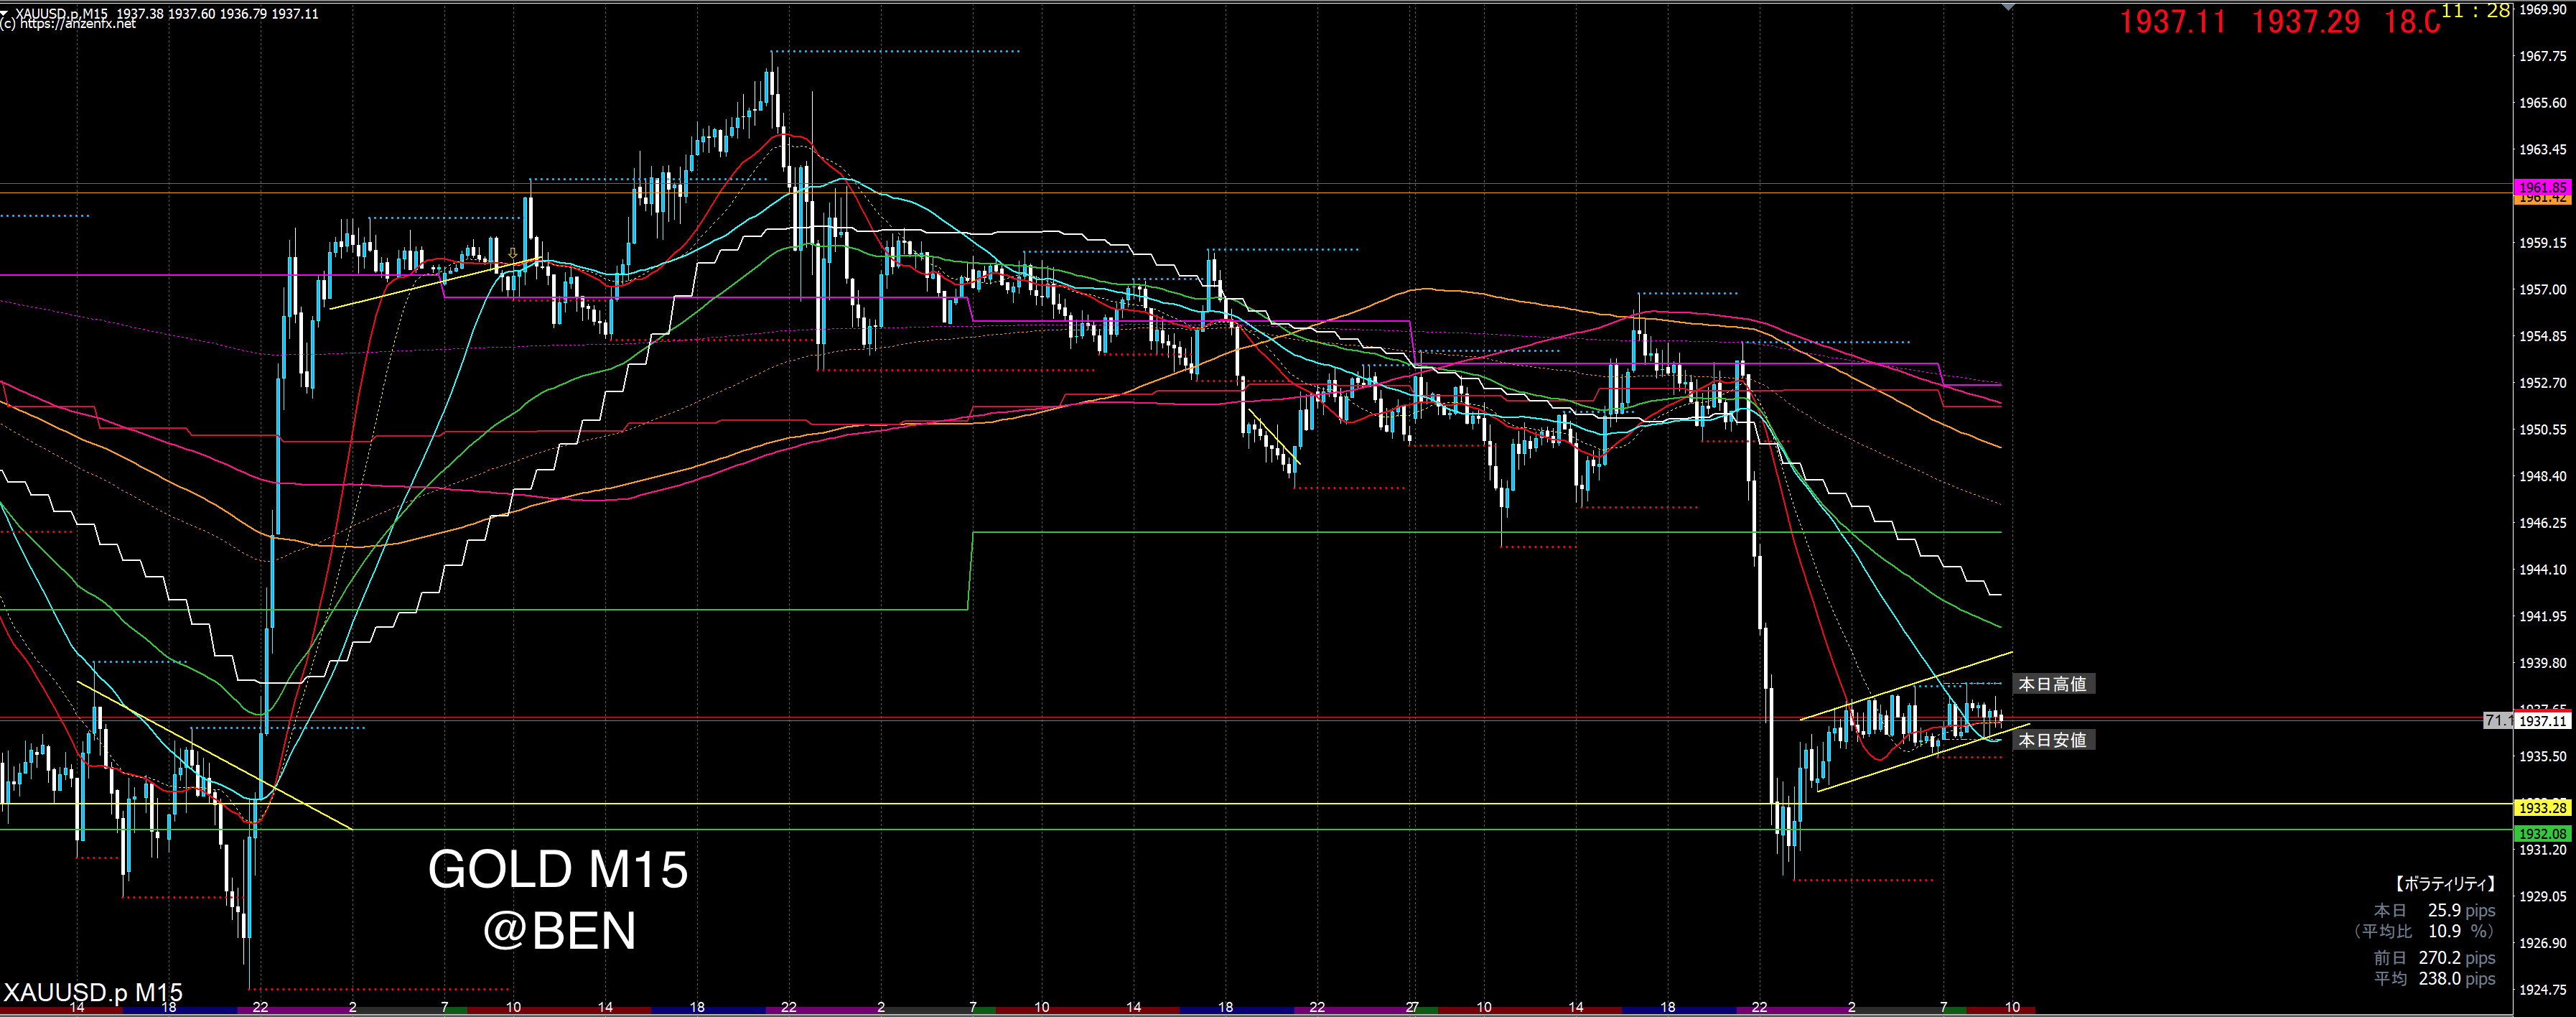Click the XAUUSD.p M15 label at bottom left
Screen dimensions: 2576x1017
(x=92, y=993)
